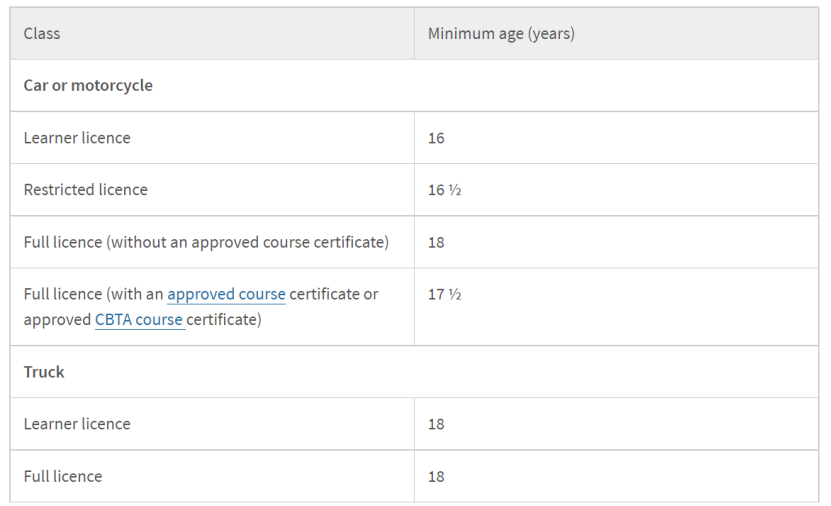
Task: Click 'certificate)' text after CBTA course link
Action: pos(224,320)
